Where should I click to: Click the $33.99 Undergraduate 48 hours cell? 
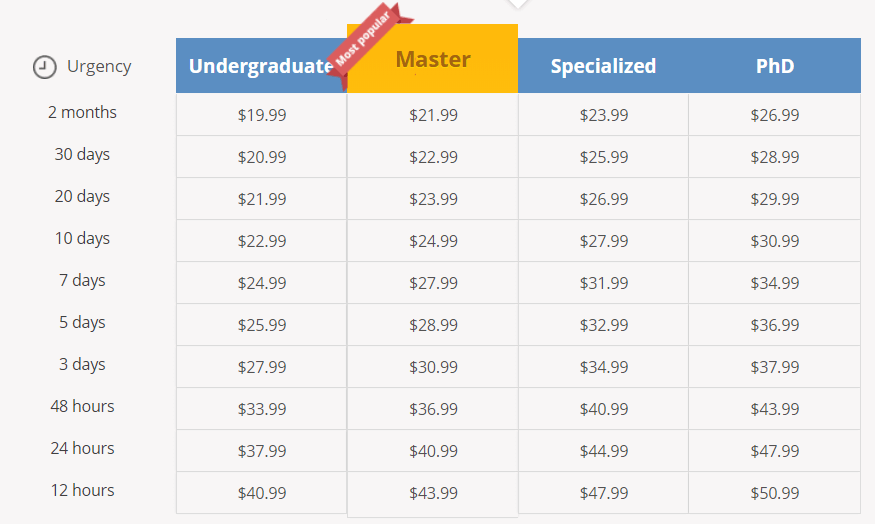(262, 408)
